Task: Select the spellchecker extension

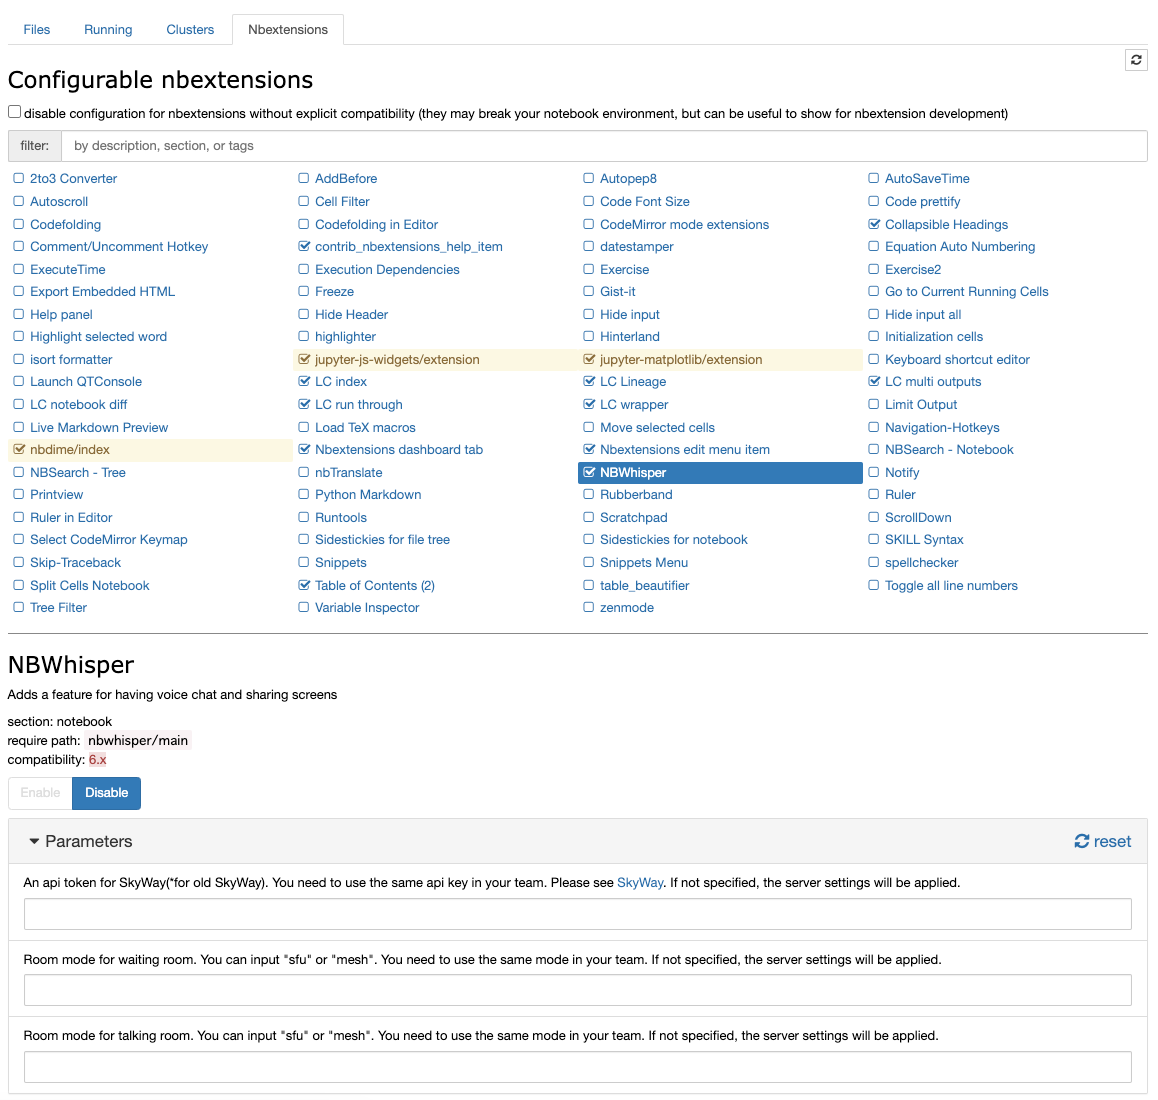Action: pos(922,563)
